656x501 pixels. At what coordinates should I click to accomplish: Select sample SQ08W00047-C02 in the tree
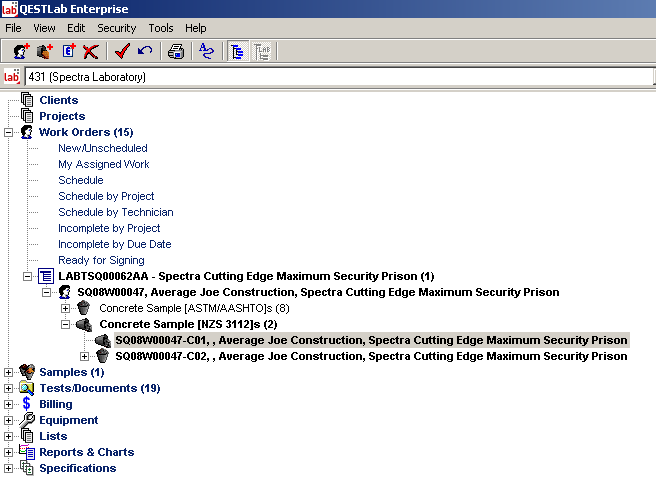tap(371, 356)
